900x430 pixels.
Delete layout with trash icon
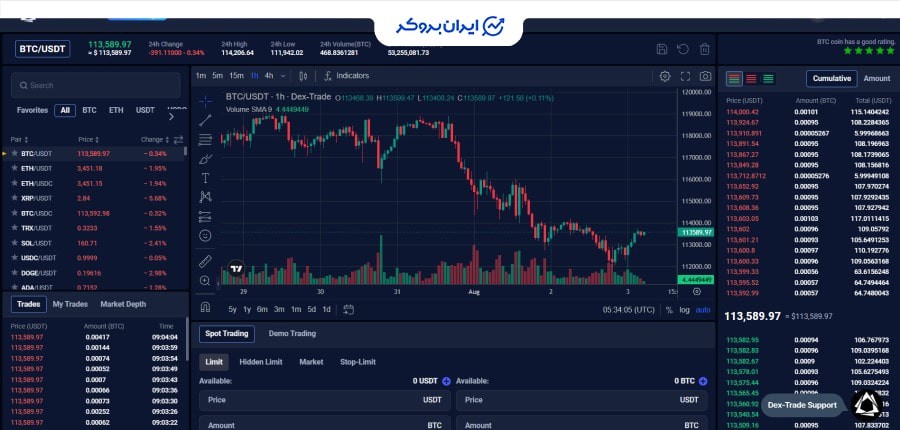pyautogui.click(x=704, y=48)
